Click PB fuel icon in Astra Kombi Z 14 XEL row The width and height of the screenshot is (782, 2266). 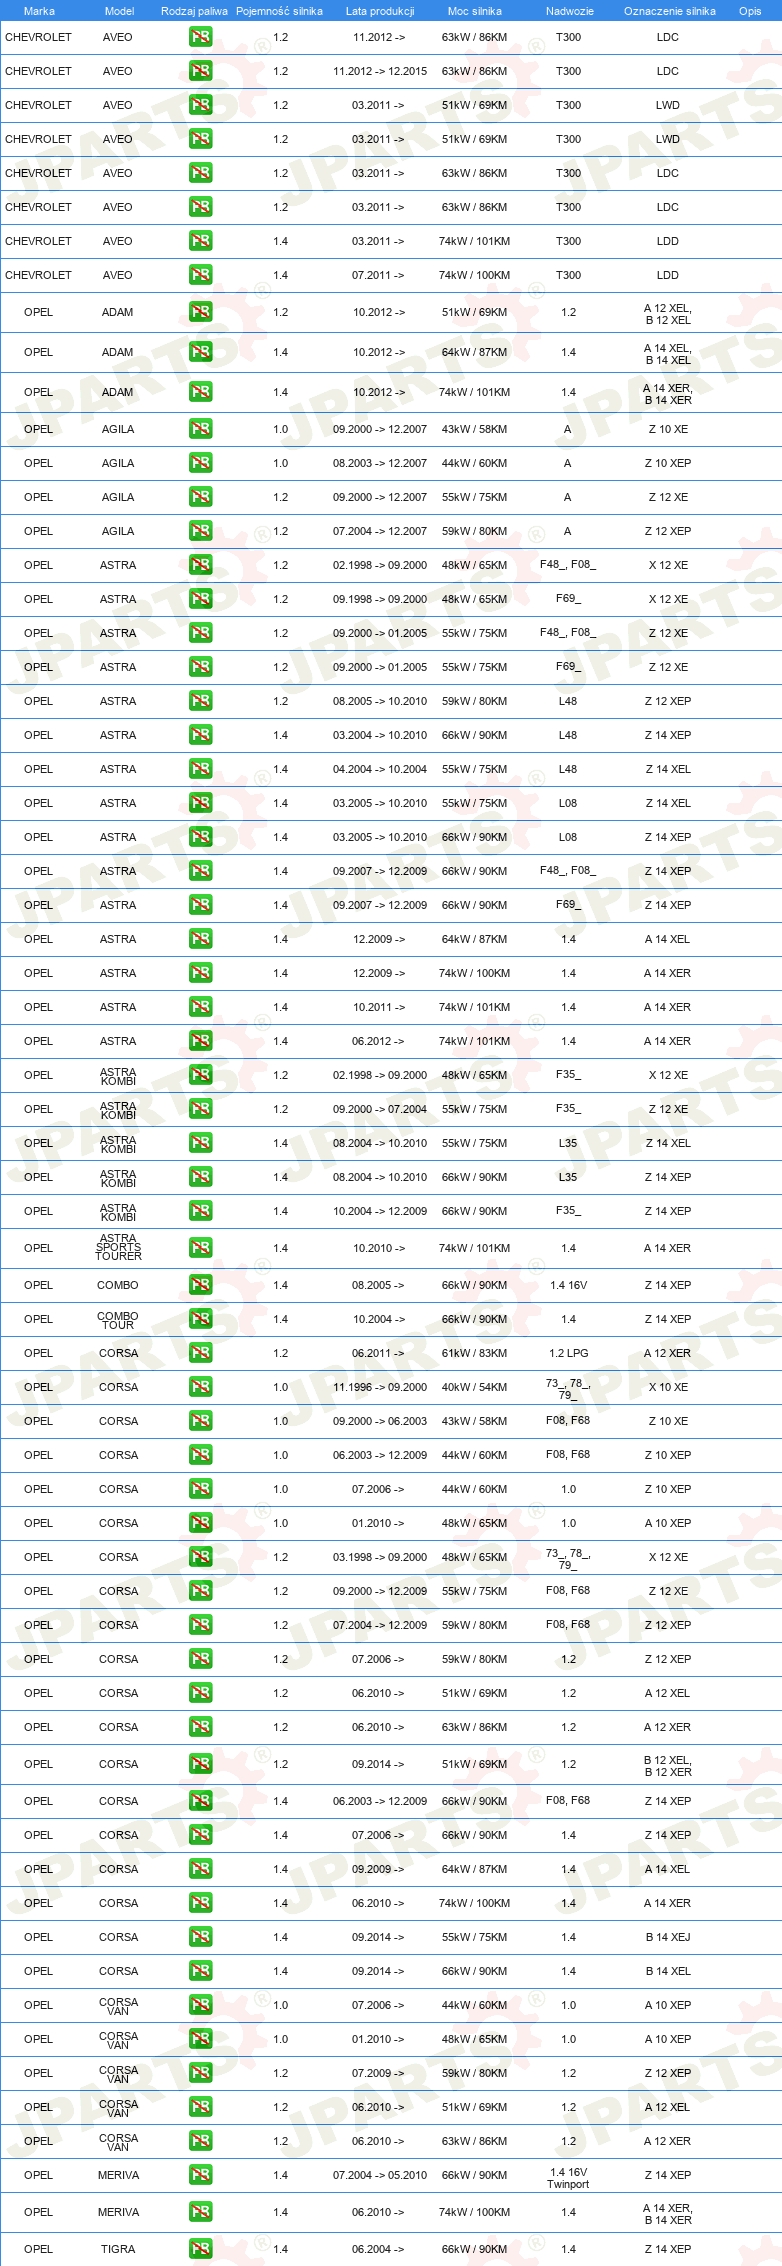pyautogui.click(x=200, y=1143)
